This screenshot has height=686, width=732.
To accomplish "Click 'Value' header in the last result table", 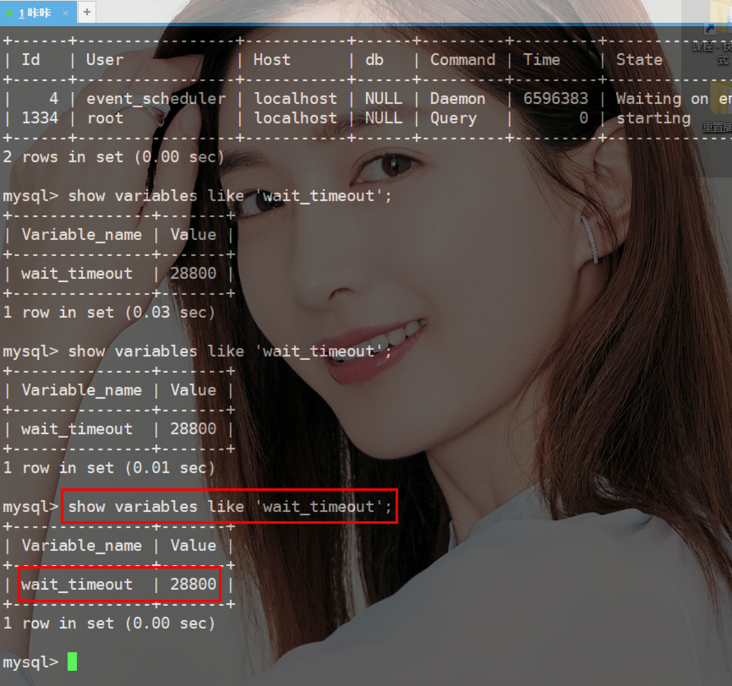I will click(193, 545).
